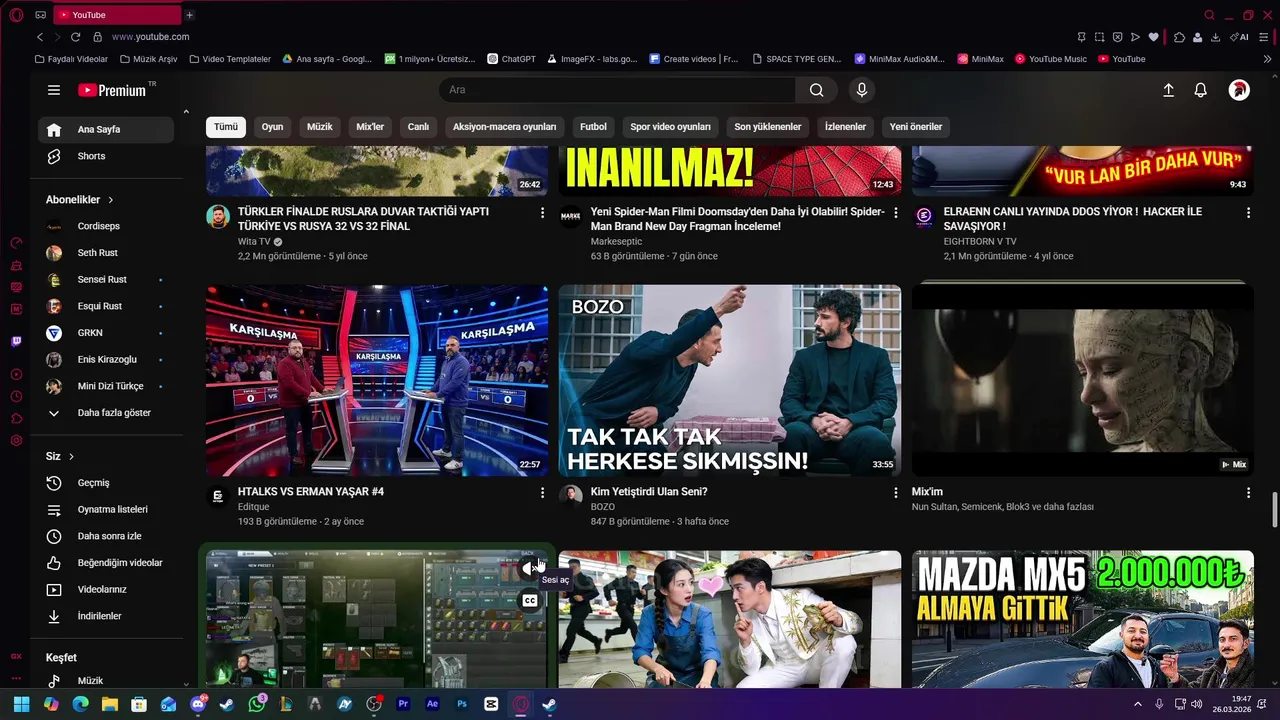Open options menu for TÜRKLER FİNALDE video
The height and width of the screenshot is (720, 1280).
[x=543, y=213]
